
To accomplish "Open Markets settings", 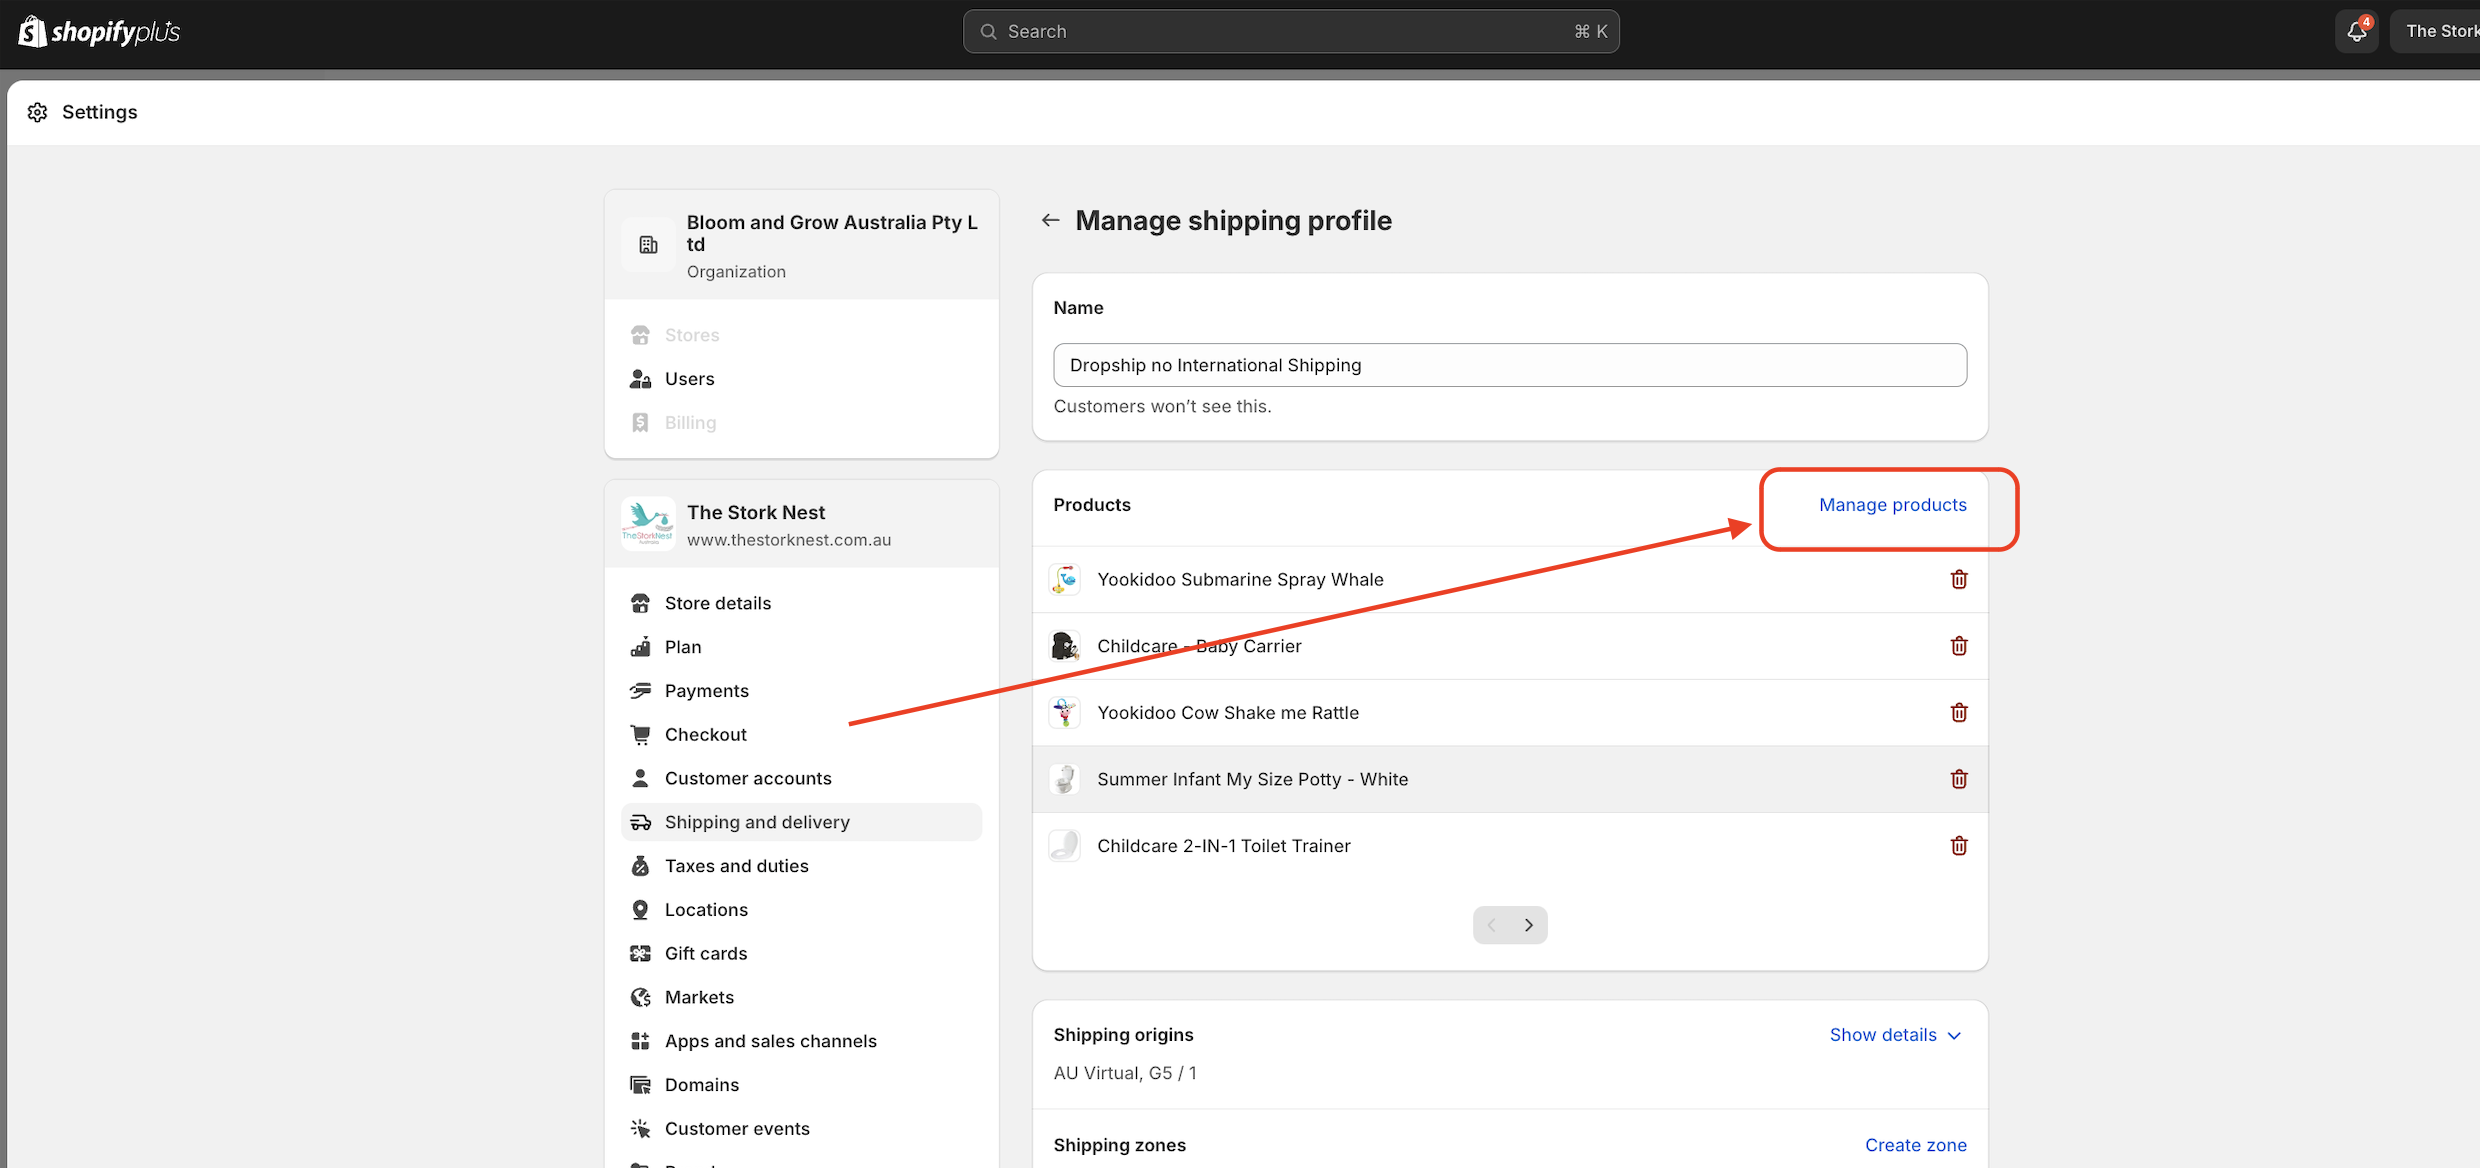I will click(x=802, y=997).
